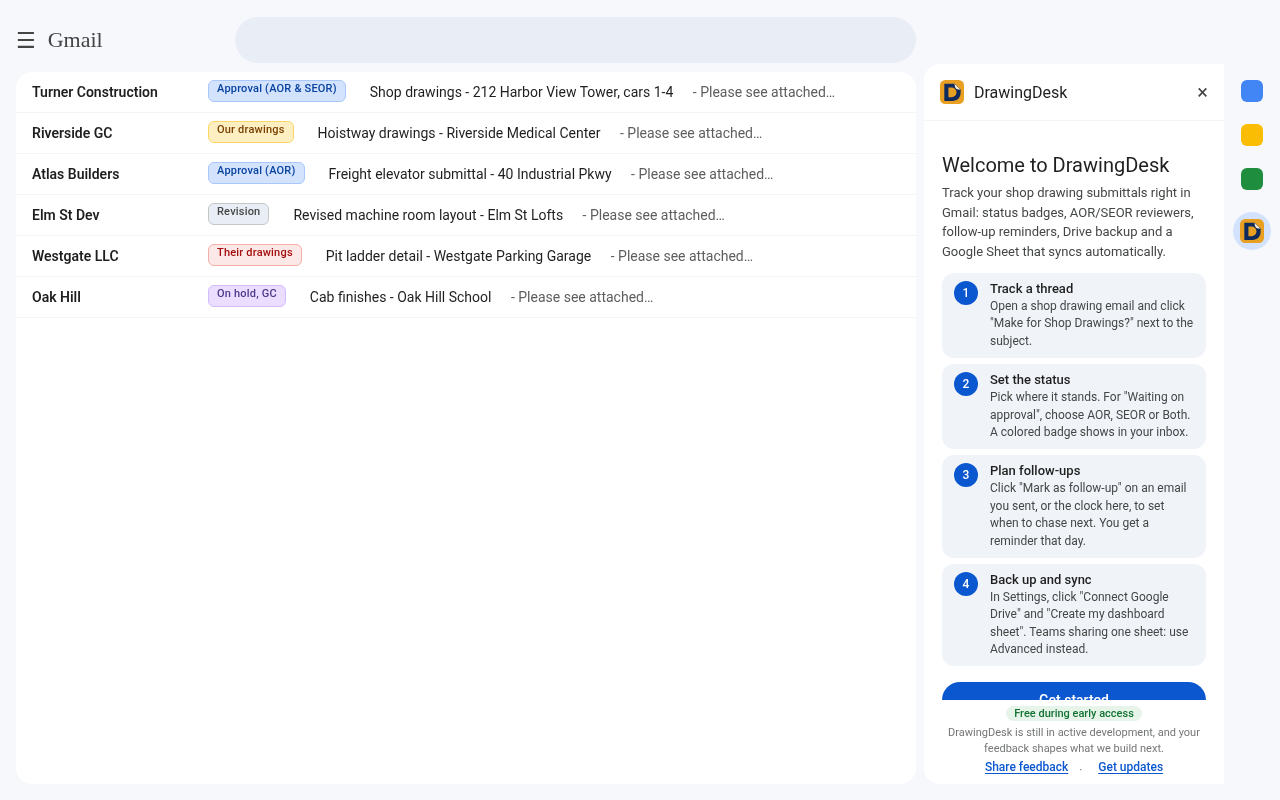Click the Our drawings badge
The width and height of the screenshot is (1280, 800).
pos(251,132)
